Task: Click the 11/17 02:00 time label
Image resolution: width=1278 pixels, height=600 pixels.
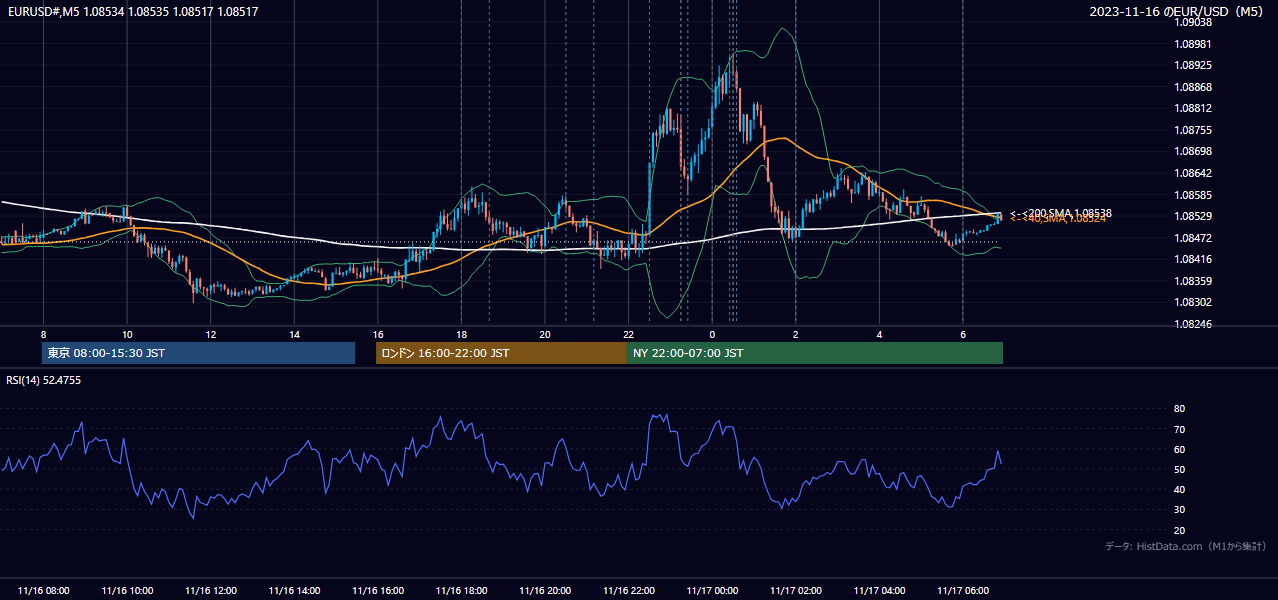Action: coord(795,591)
